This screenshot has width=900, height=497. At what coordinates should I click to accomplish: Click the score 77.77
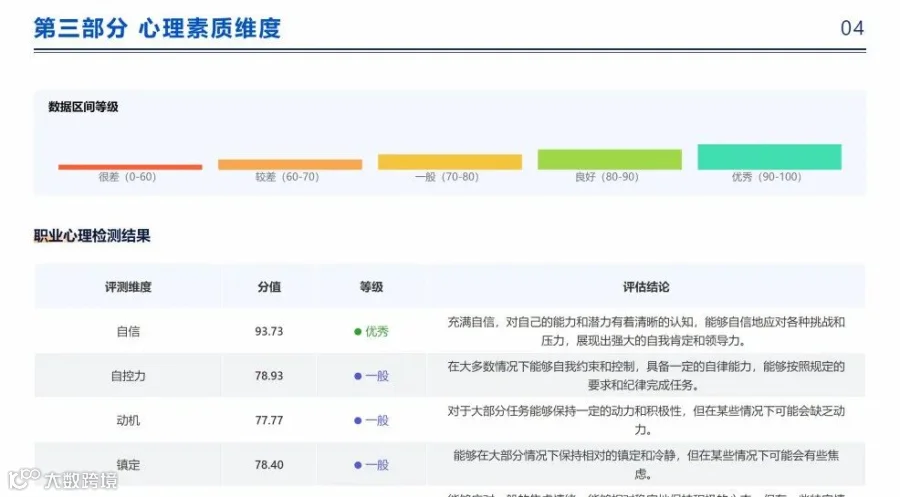[x=269, y=420]
